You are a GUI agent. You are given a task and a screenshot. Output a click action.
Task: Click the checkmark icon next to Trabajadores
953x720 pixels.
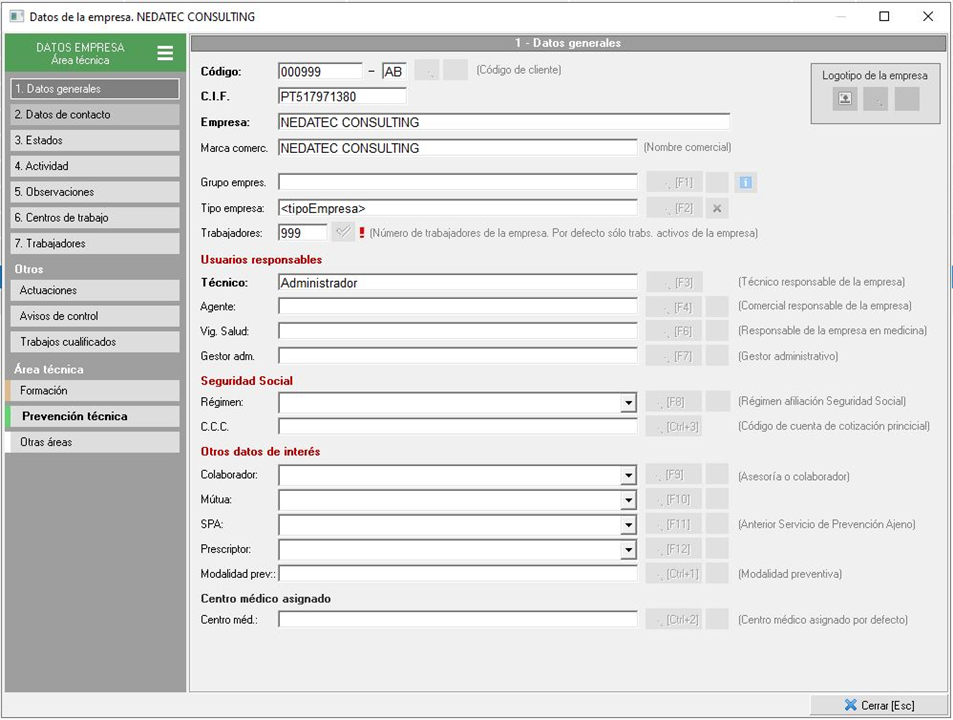click(x=343, y=232)
